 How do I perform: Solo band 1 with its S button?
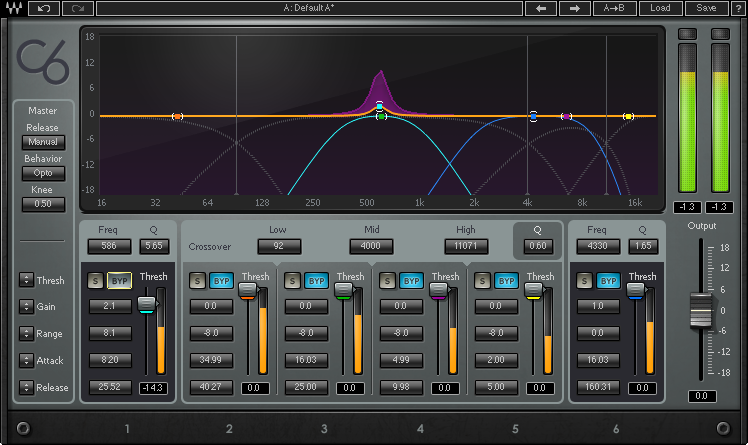click(95, 281)
